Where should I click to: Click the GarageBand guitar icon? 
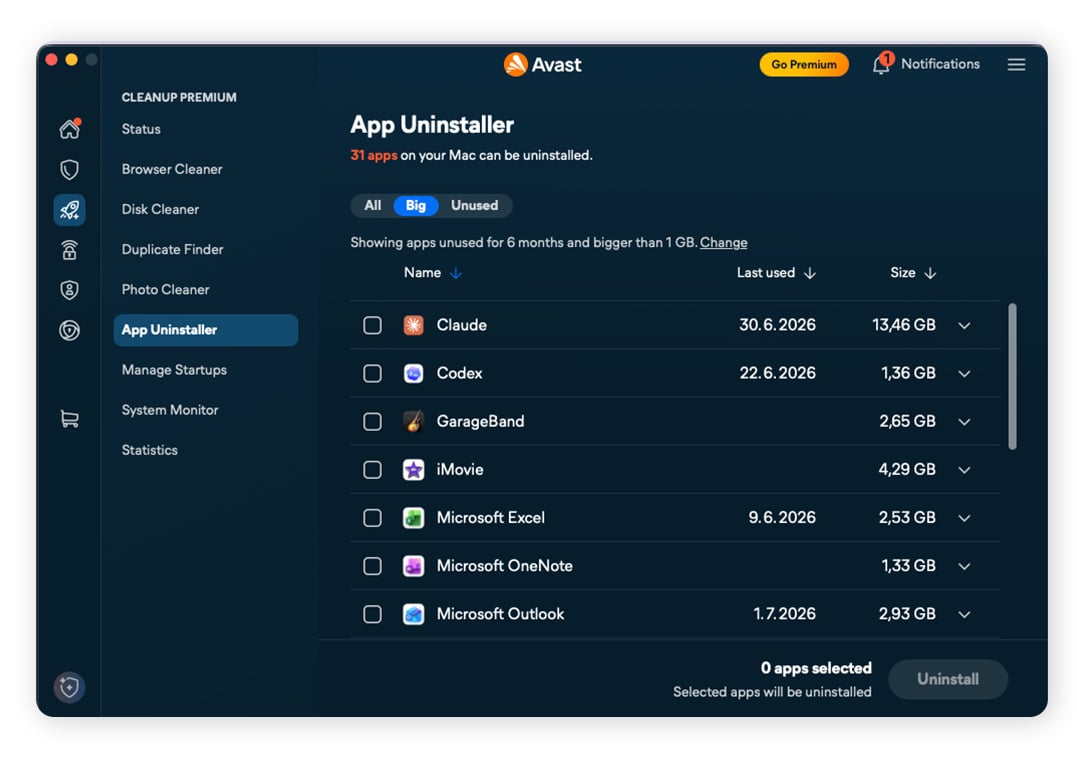point(413,421)
